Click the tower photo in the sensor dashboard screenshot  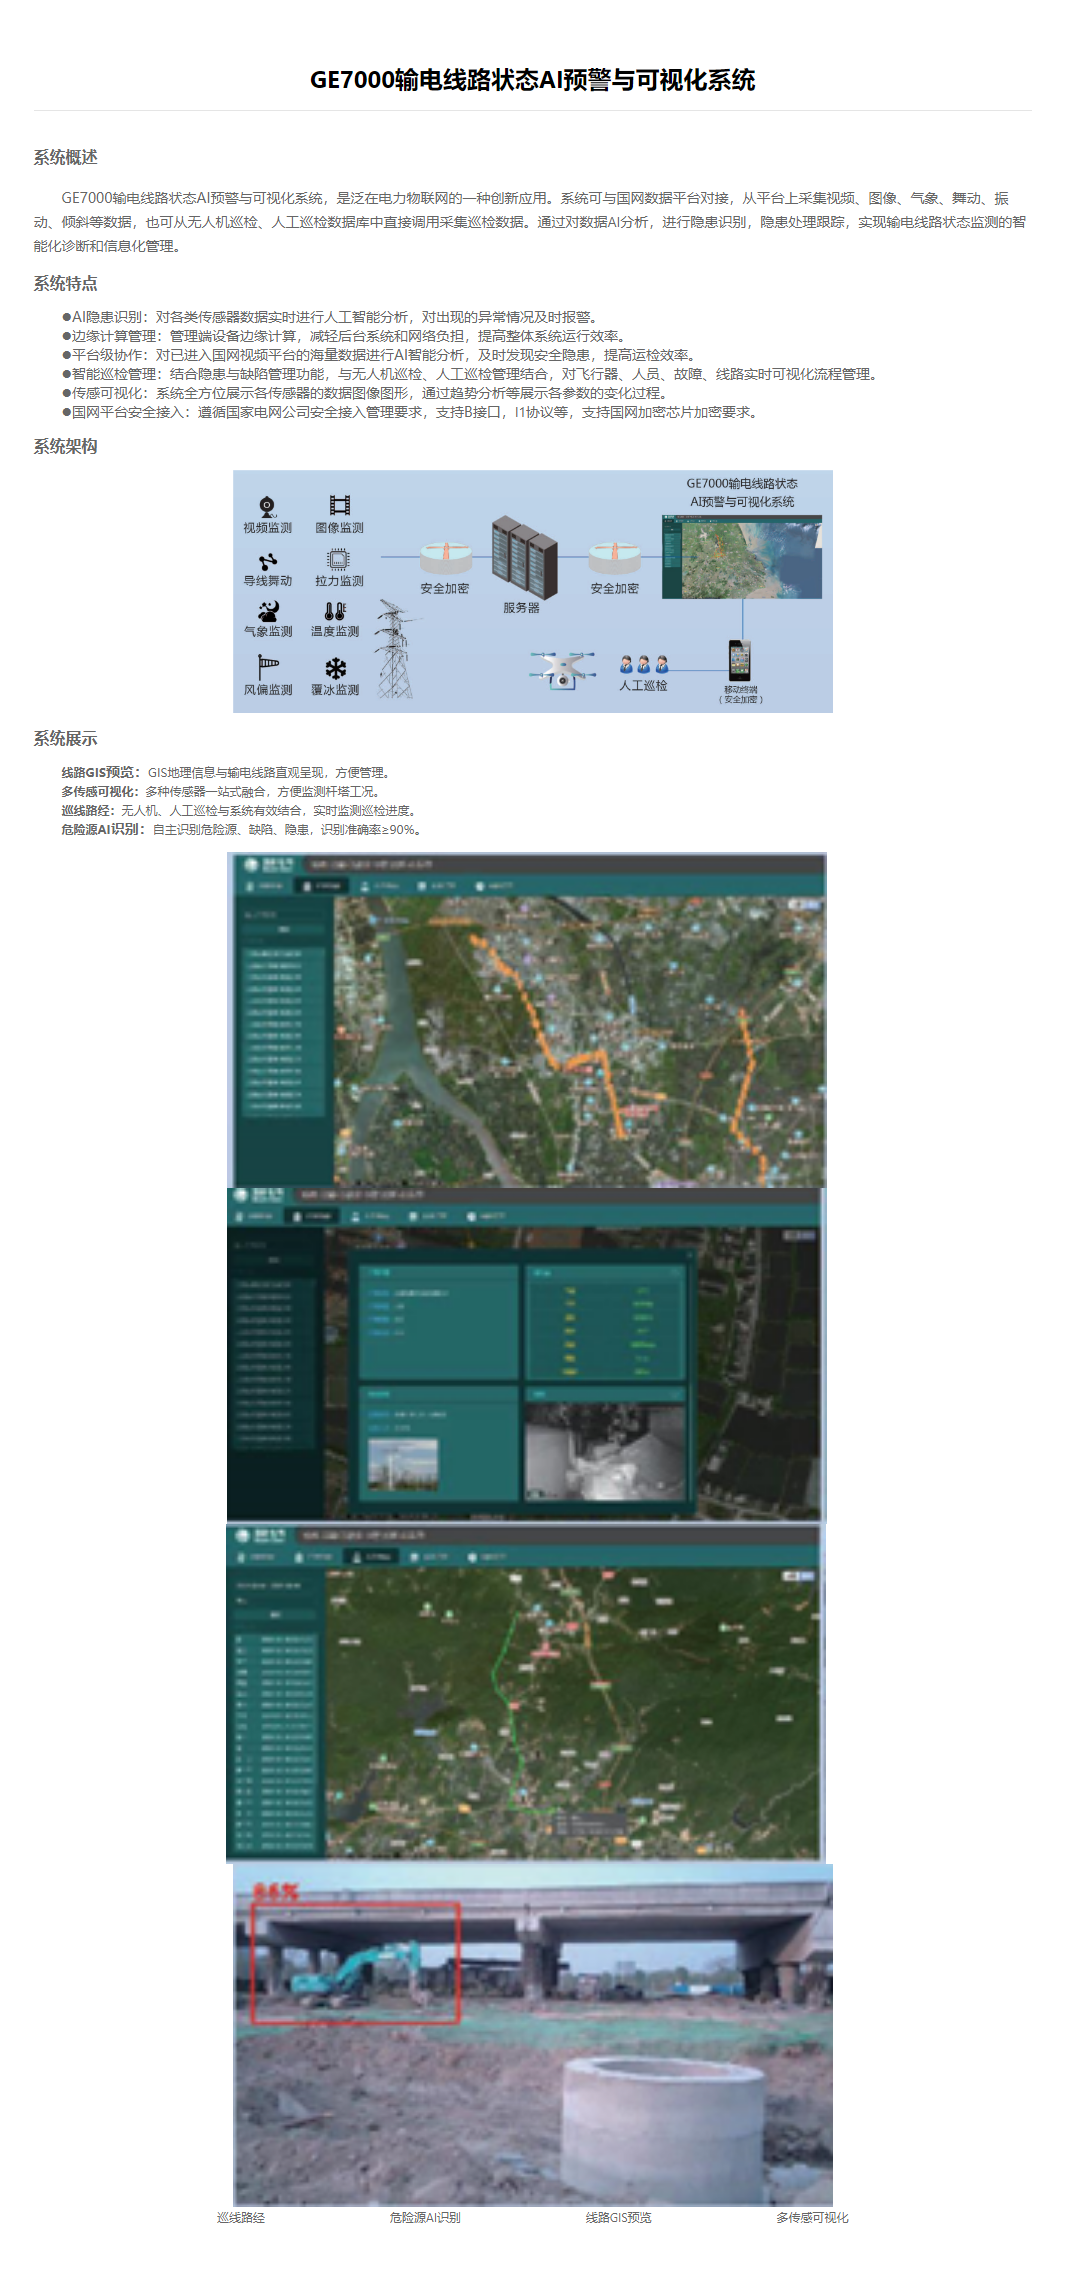[x=403, y=1465]
